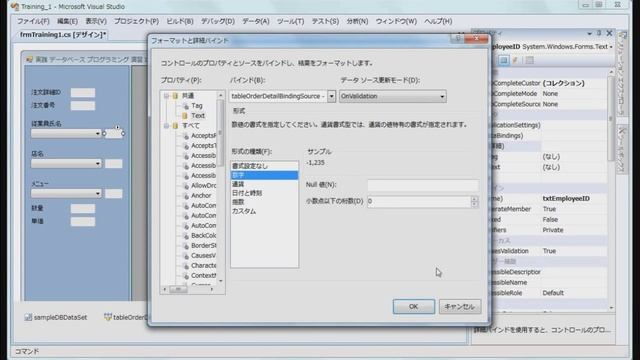Click the help question button of binding dialog
Image resolution: width=640 pixels, height=360 pixels.
click(x=458, y=38)
